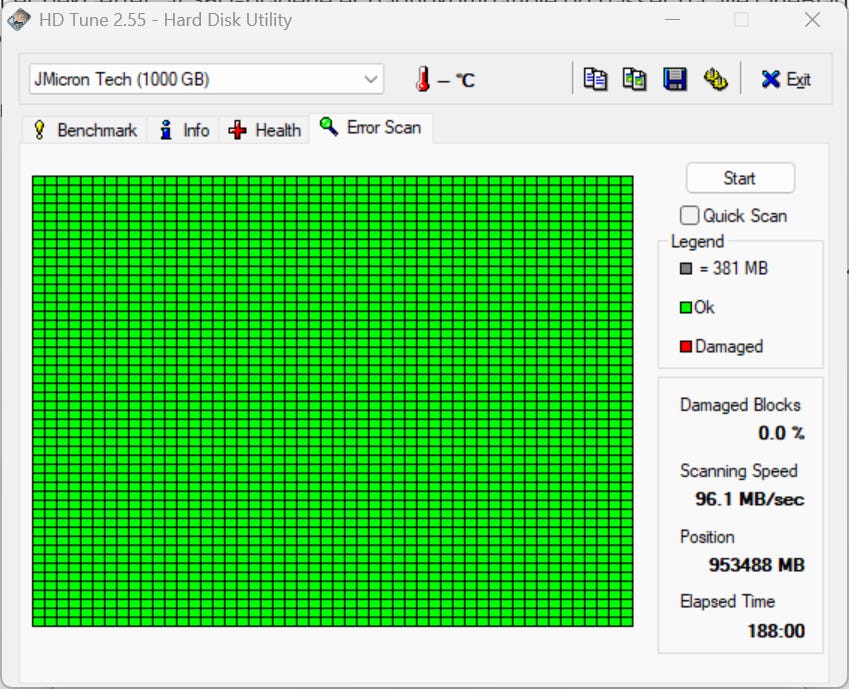
Task: Click the Benchmark tab lightbulb icon
Action: click(39, 130)
